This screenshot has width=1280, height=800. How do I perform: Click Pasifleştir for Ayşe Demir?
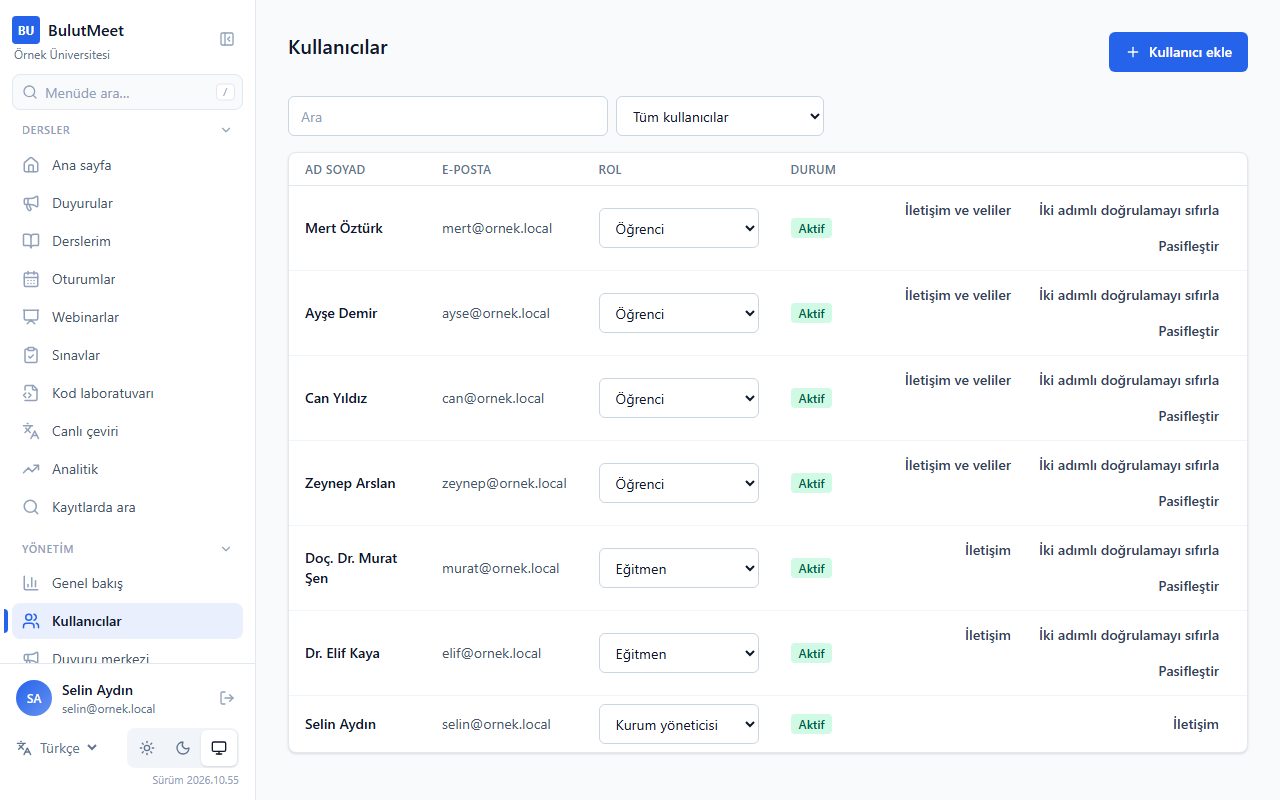tap(1188, 331)
